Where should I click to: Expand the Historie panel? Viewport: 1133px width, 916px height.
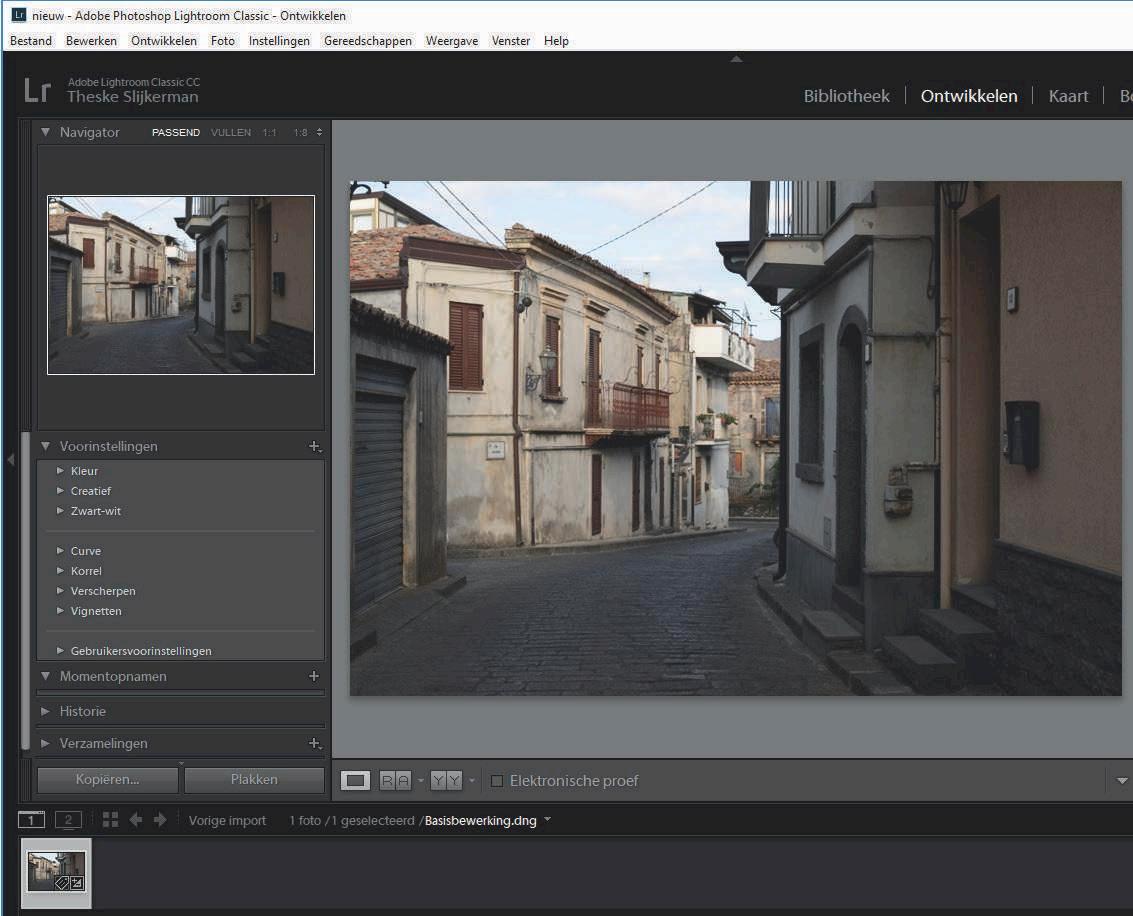[46, 711]
